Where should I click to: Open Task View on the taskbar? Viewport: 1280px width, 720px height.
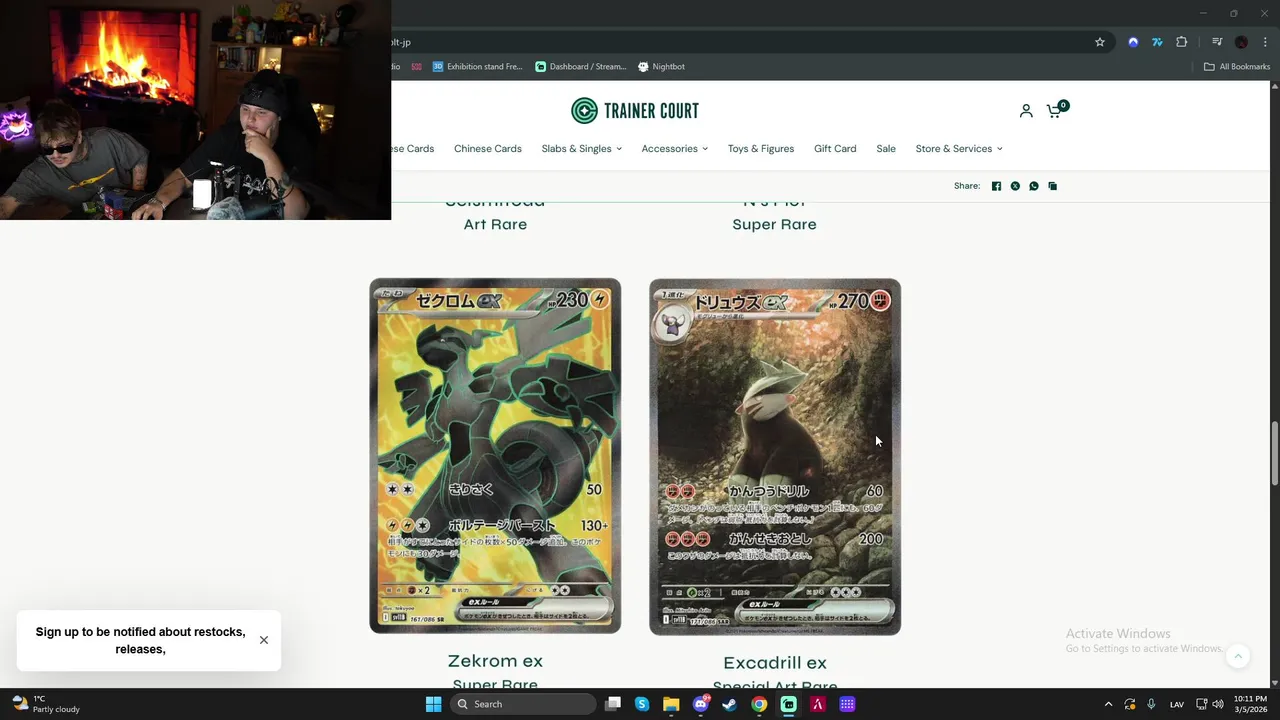pos(613,704)
